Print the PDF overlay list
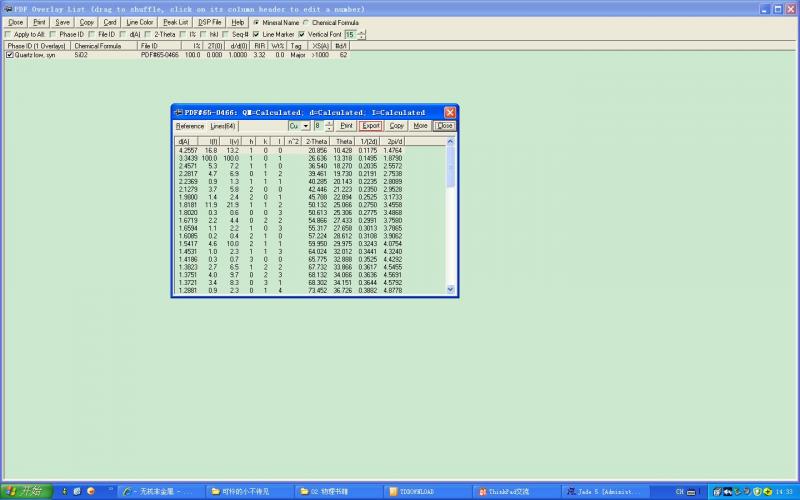This screenshot has width=800, height=500. [39, 22]
